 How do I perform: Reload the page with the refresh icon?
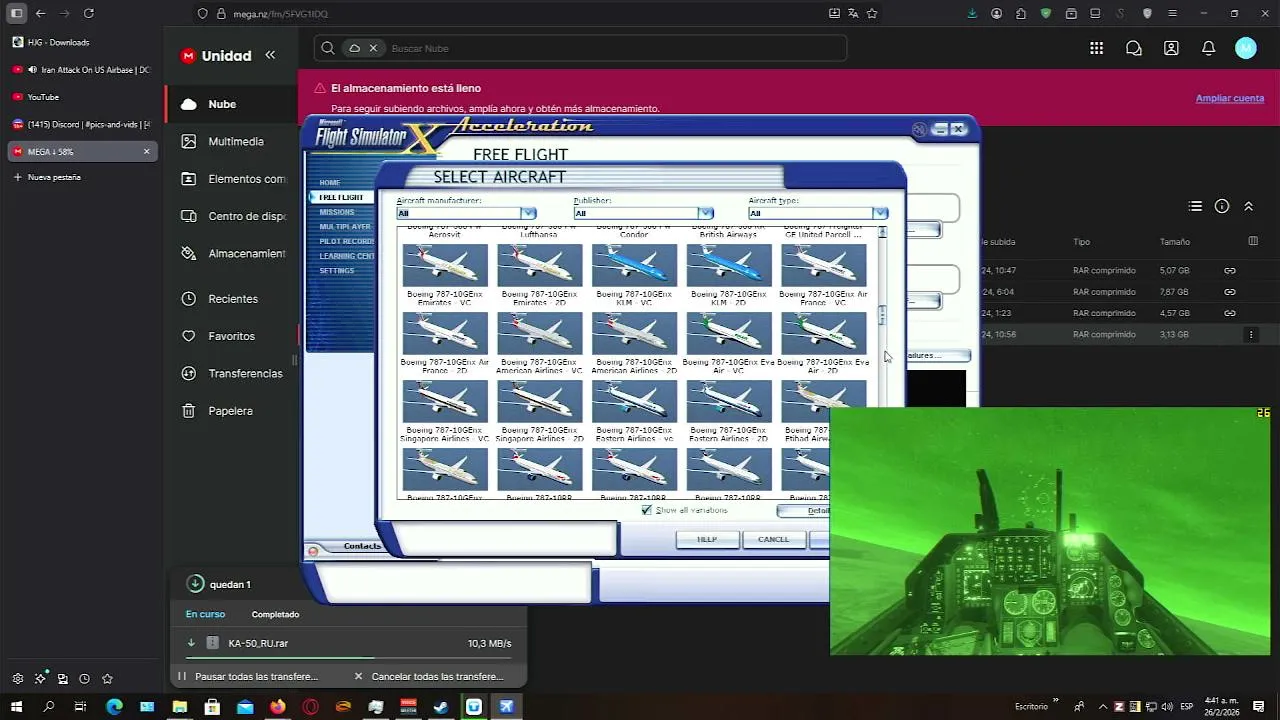[89, 13]
